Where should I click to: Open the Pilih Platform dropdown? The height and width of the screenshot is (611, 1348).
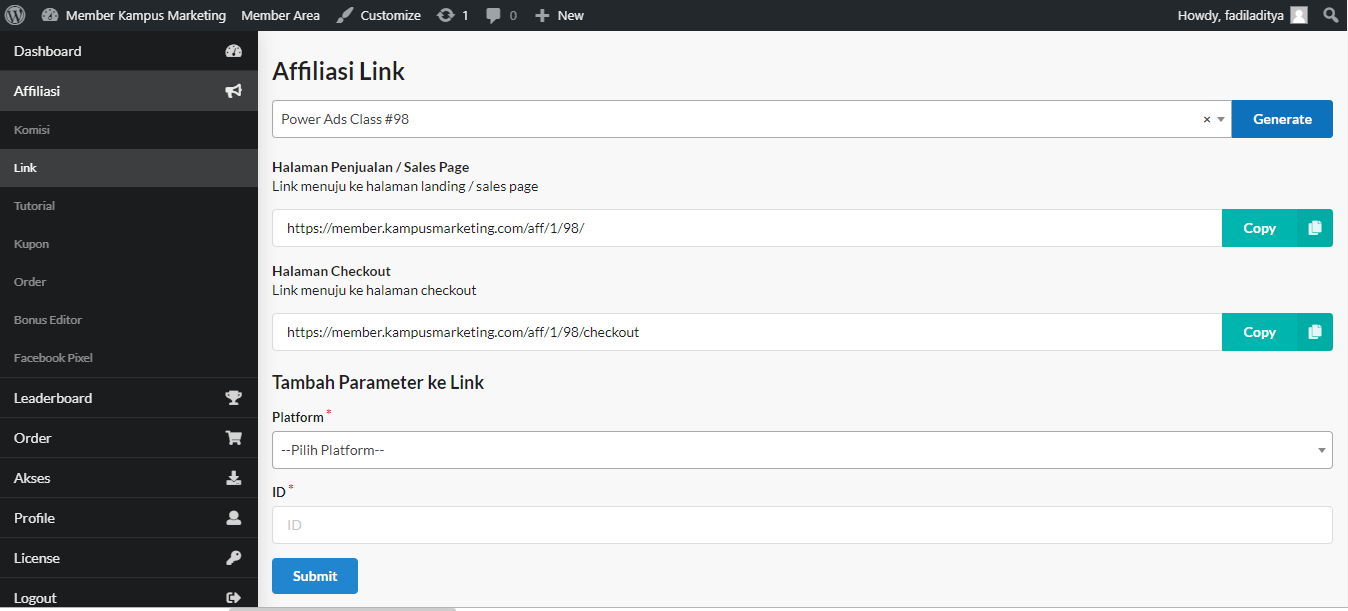801,450
